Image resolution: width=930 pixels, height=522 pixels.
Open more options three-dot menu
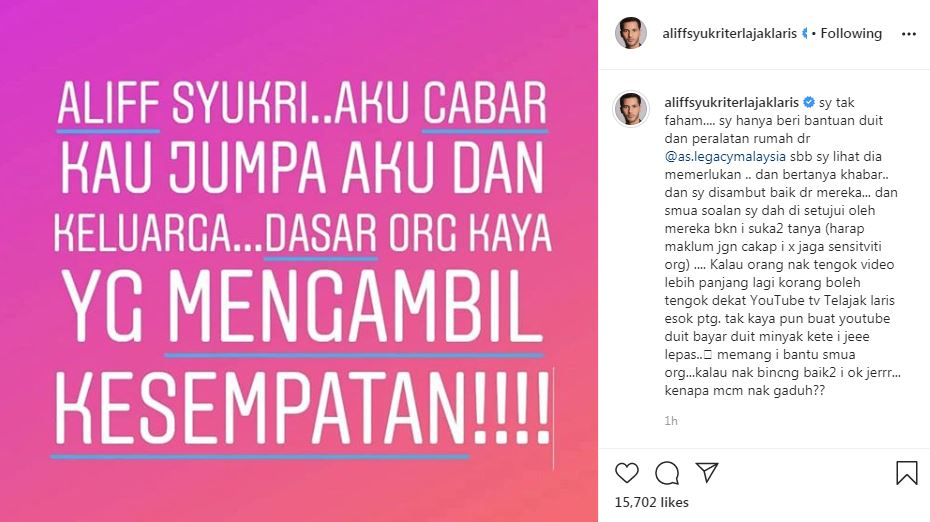point(909,34)
